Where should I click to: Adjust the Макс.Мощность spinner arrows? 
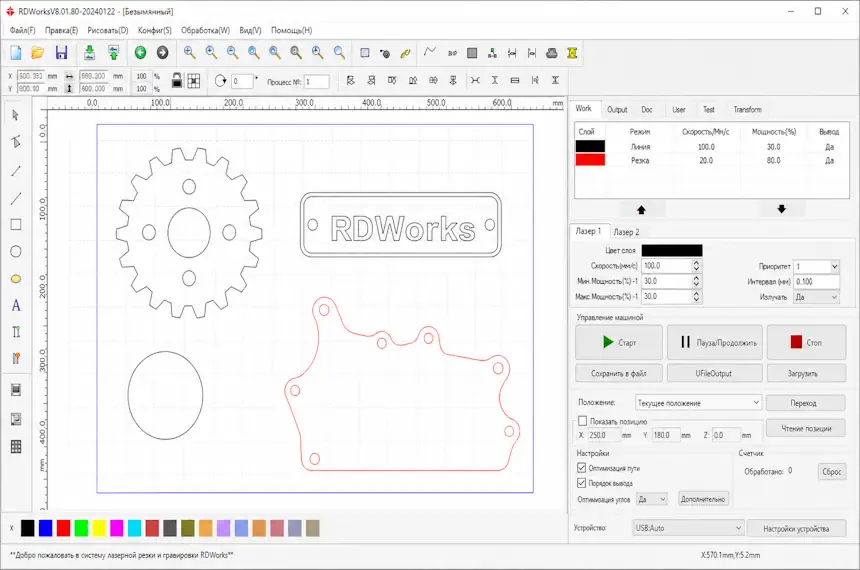(x=696, y=296)
